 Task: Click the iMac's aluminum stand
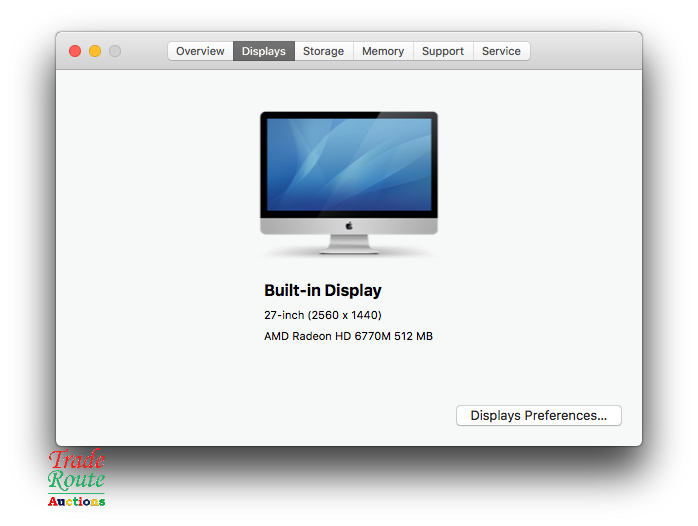[x=349, y=243]
